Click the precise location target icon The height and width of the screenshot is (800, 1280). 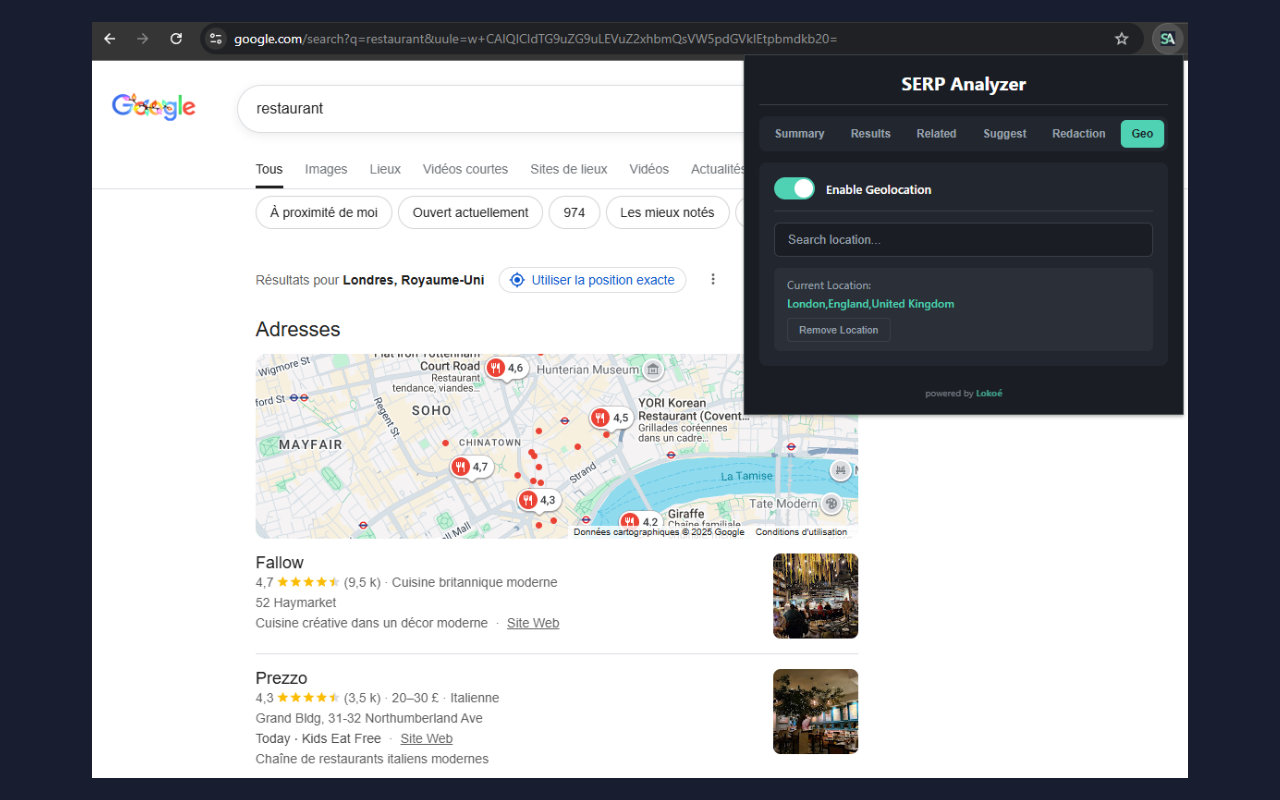(x=517, y=280)
